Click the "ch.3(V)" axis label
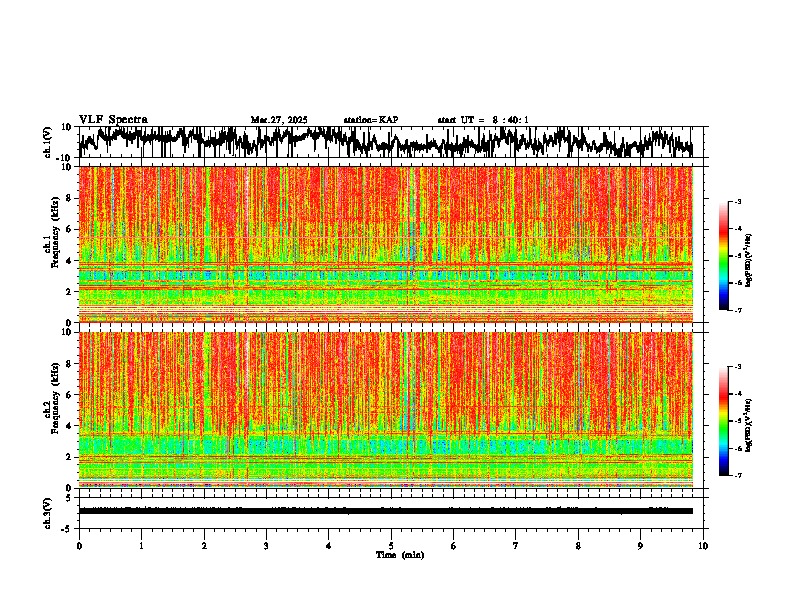Screen dimensions: 792x612 click(48, 513)
